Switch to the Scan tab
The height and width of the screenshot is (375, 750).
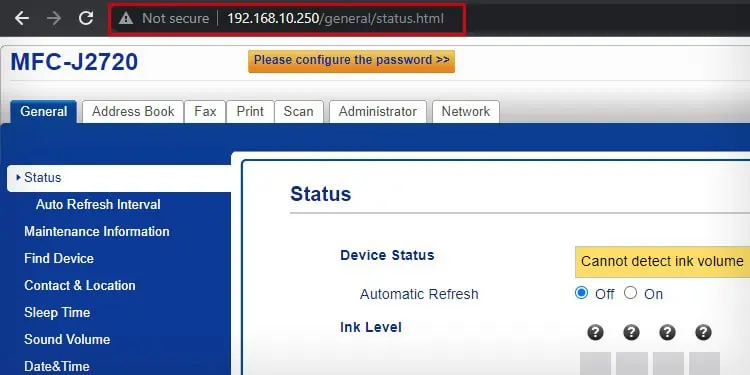coord(298,111)
